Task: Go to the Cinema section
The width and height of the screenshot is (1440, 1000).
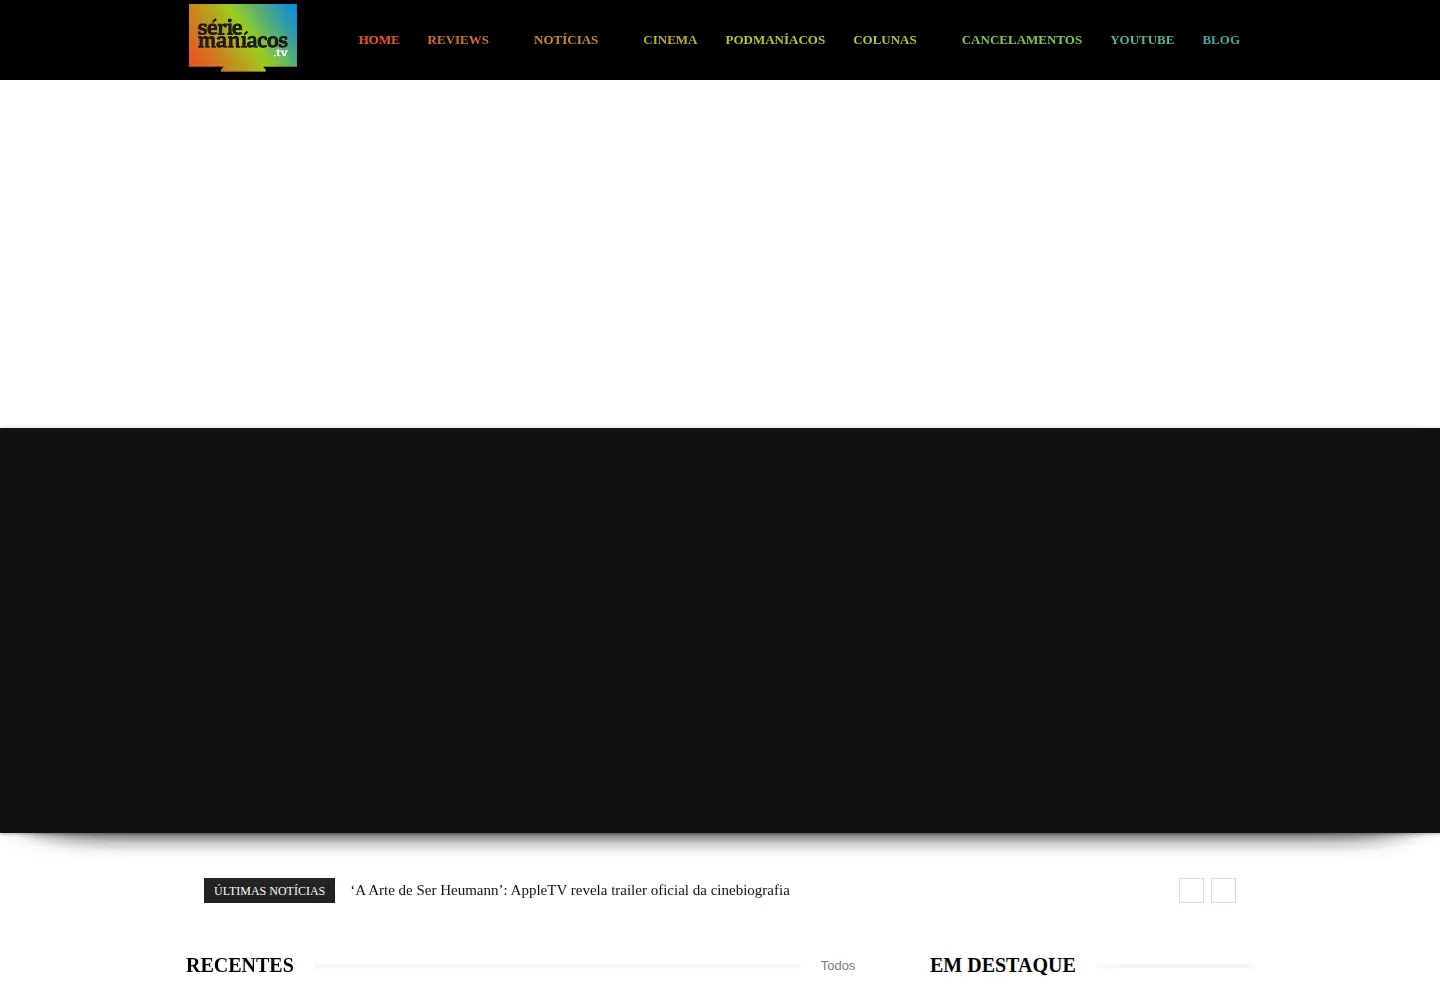Action: coord(670,40)
